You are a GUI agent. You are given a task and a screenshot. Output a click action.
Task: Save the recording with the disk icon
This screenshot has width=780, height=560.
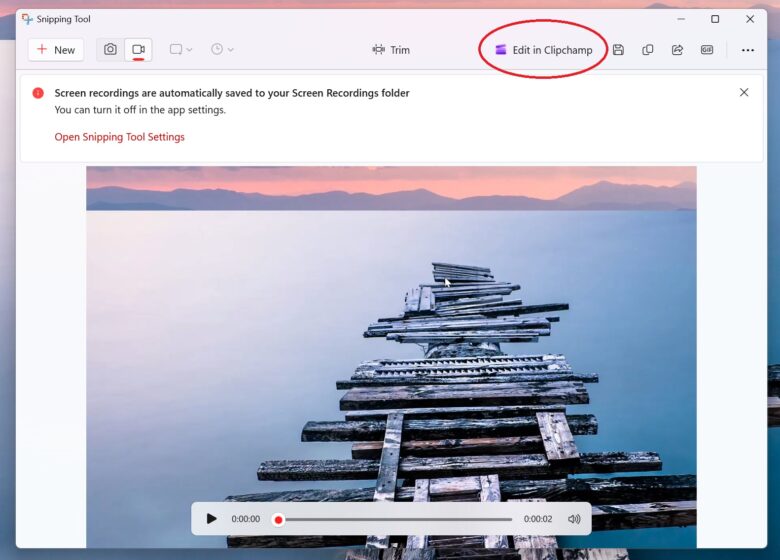point(618,50)
